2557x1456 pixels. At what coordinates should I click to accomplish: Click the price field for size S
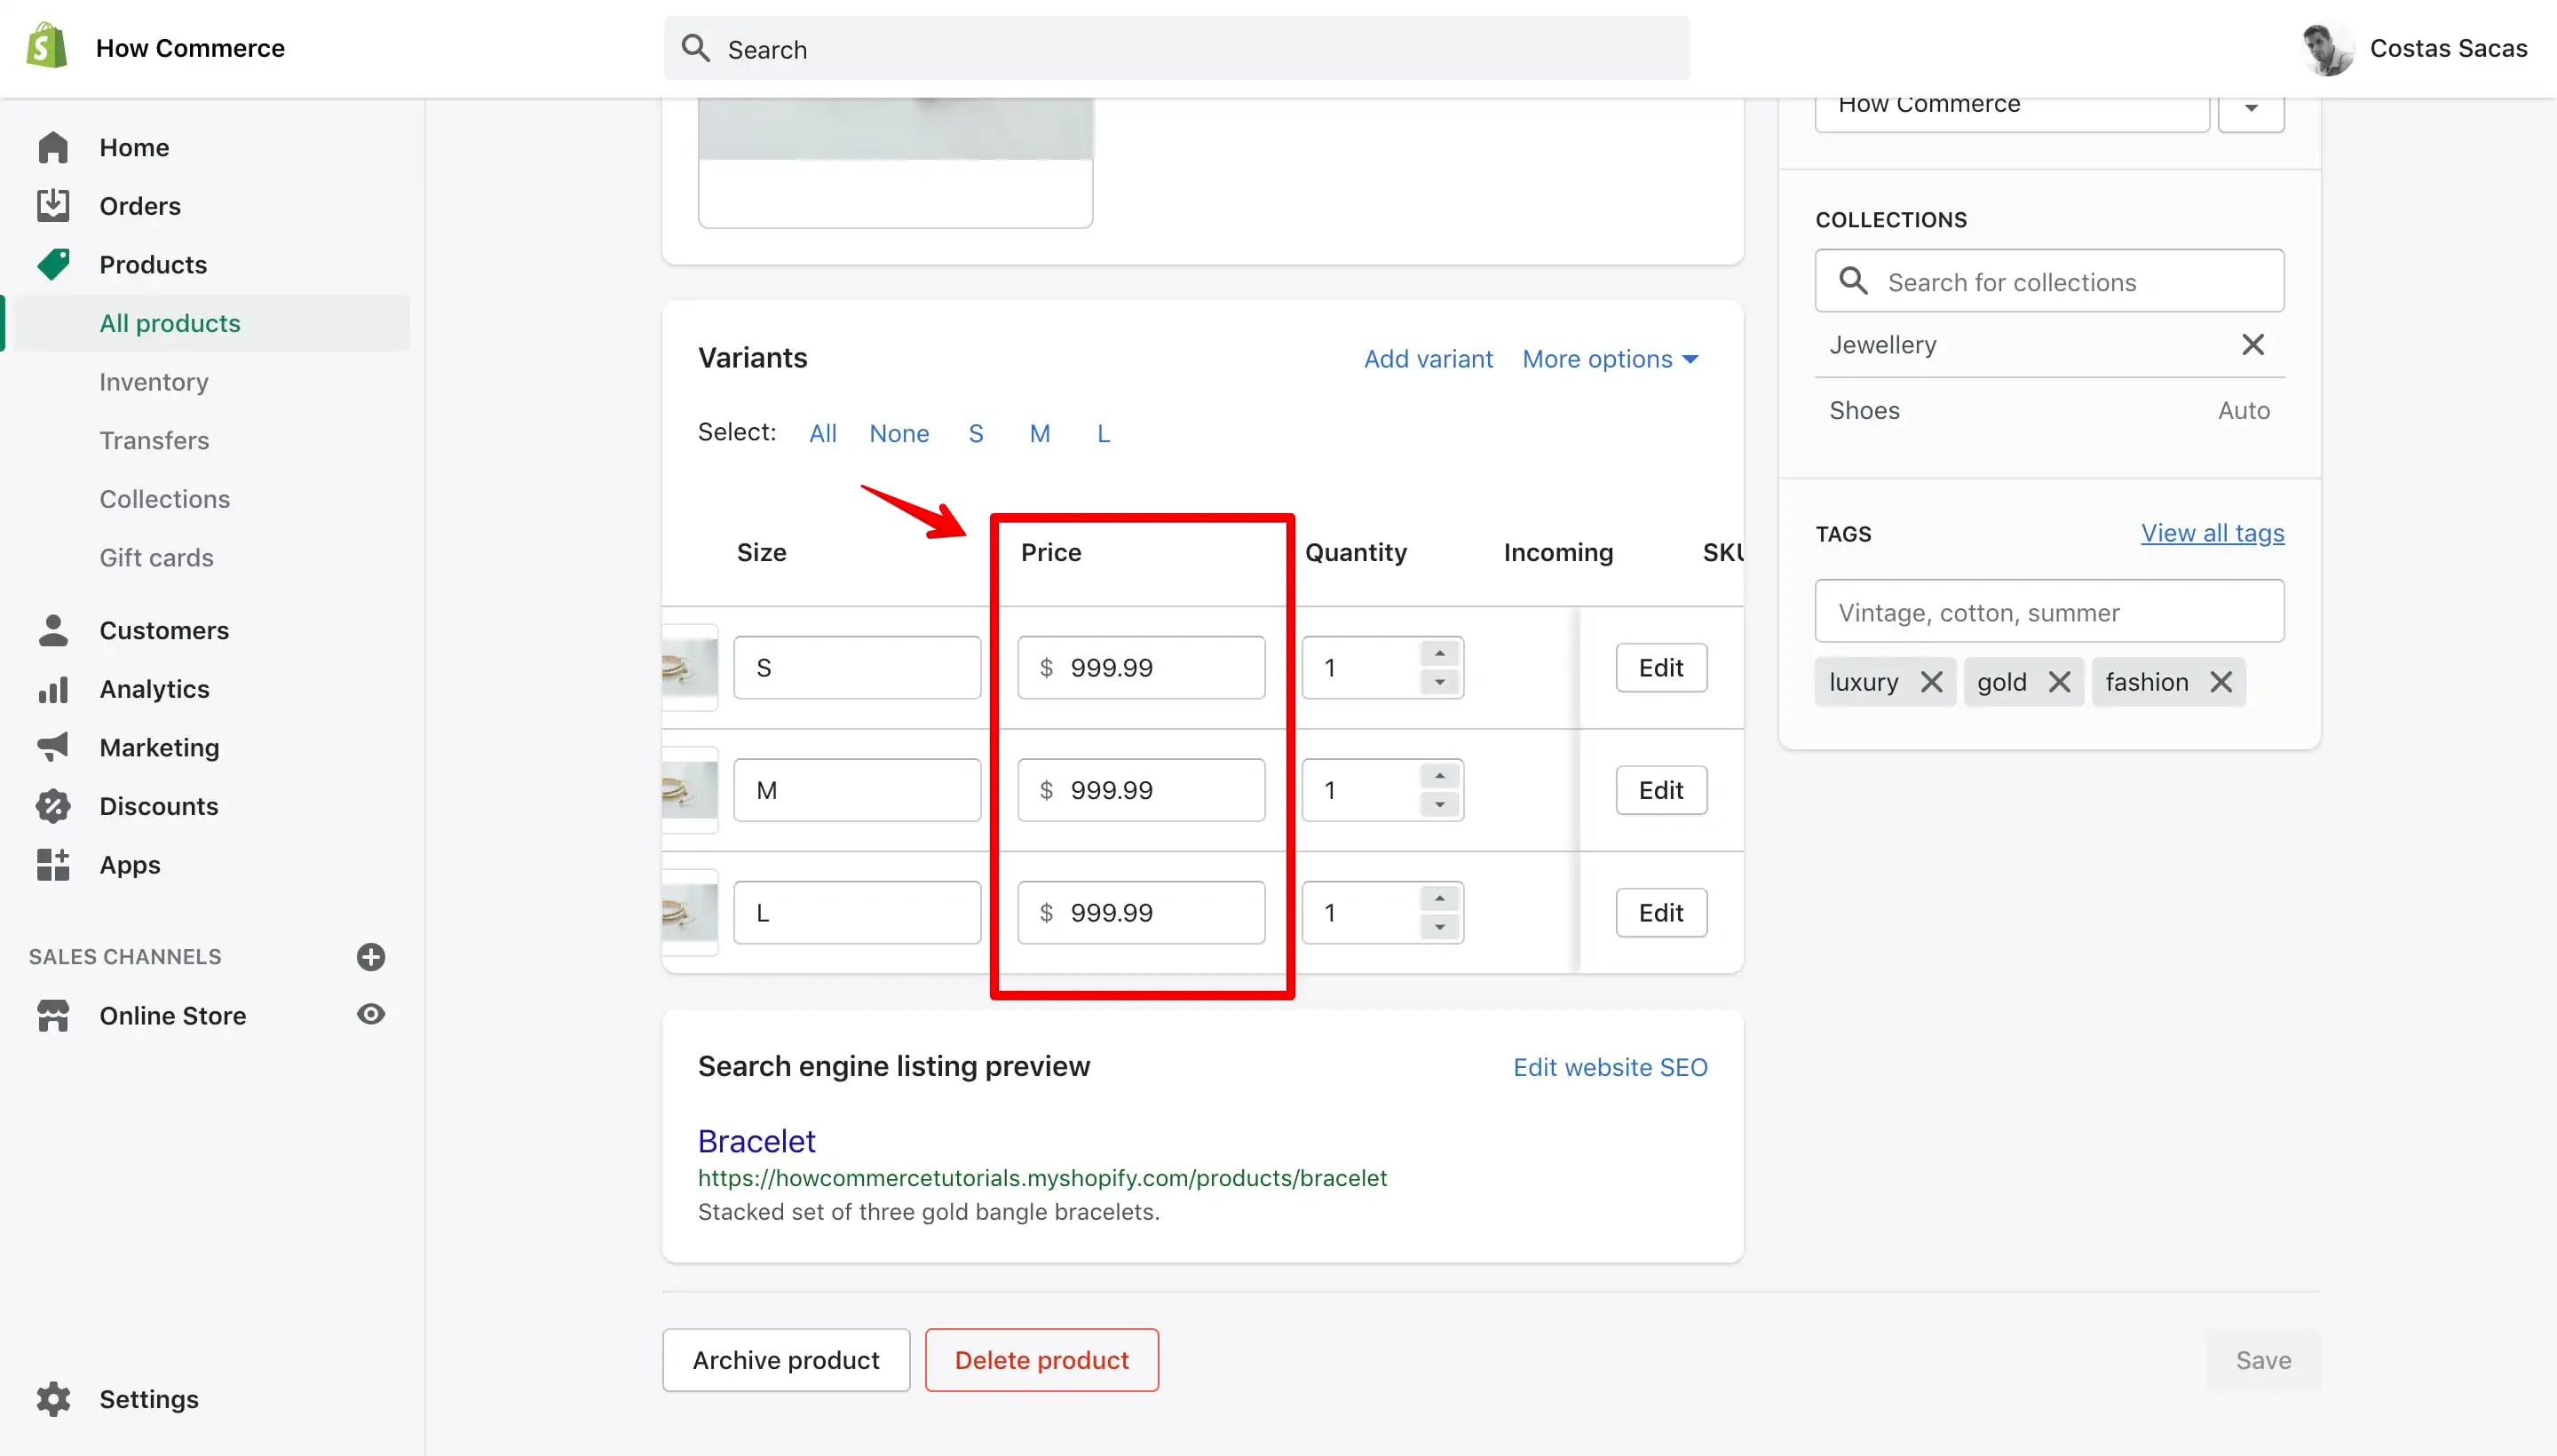1141,667
